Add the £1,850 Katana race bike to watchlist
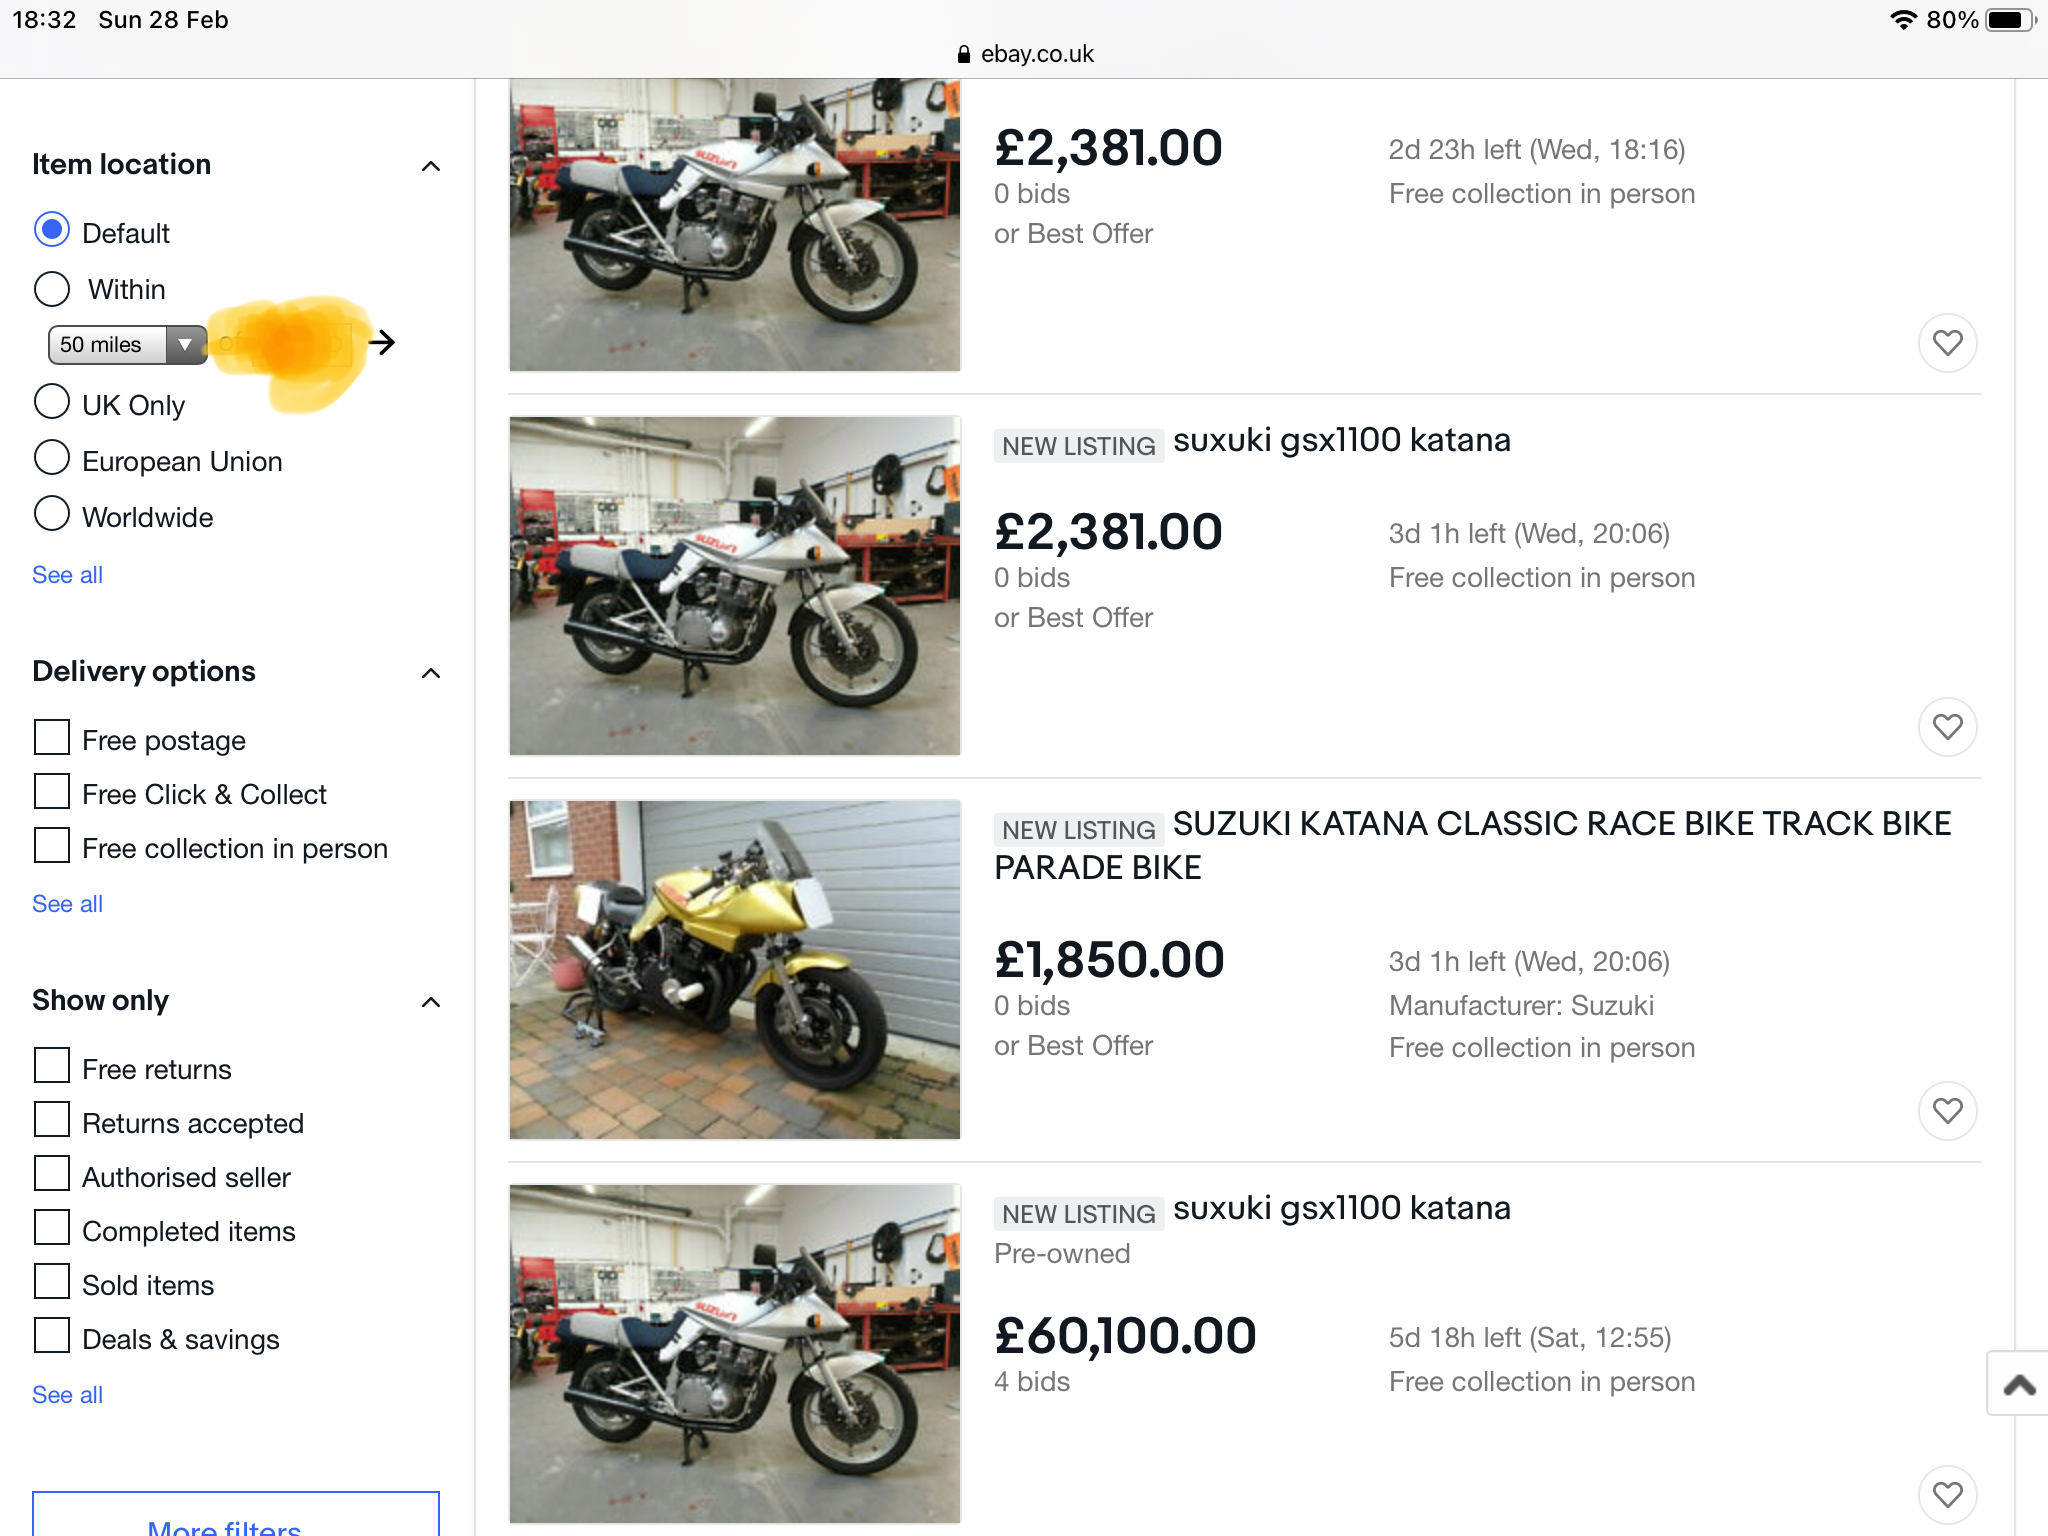This screenshot has width=2048, height=1536. coord(1946,1111)
